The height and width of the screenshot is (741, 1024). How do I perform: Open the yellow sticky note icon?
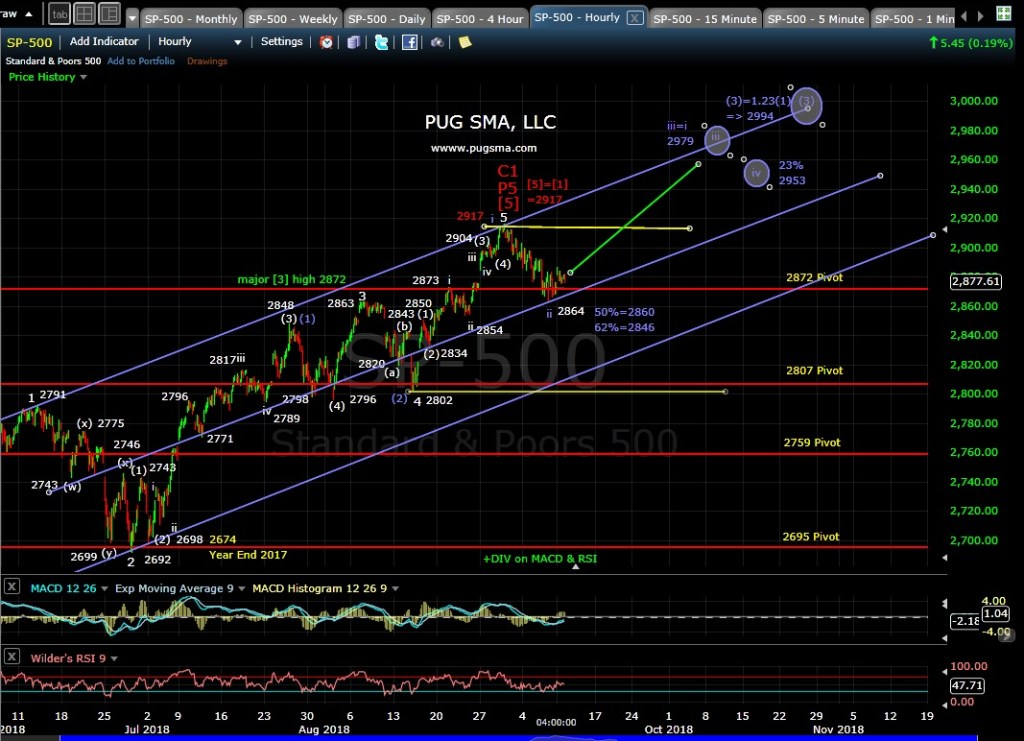click(465, 42)
